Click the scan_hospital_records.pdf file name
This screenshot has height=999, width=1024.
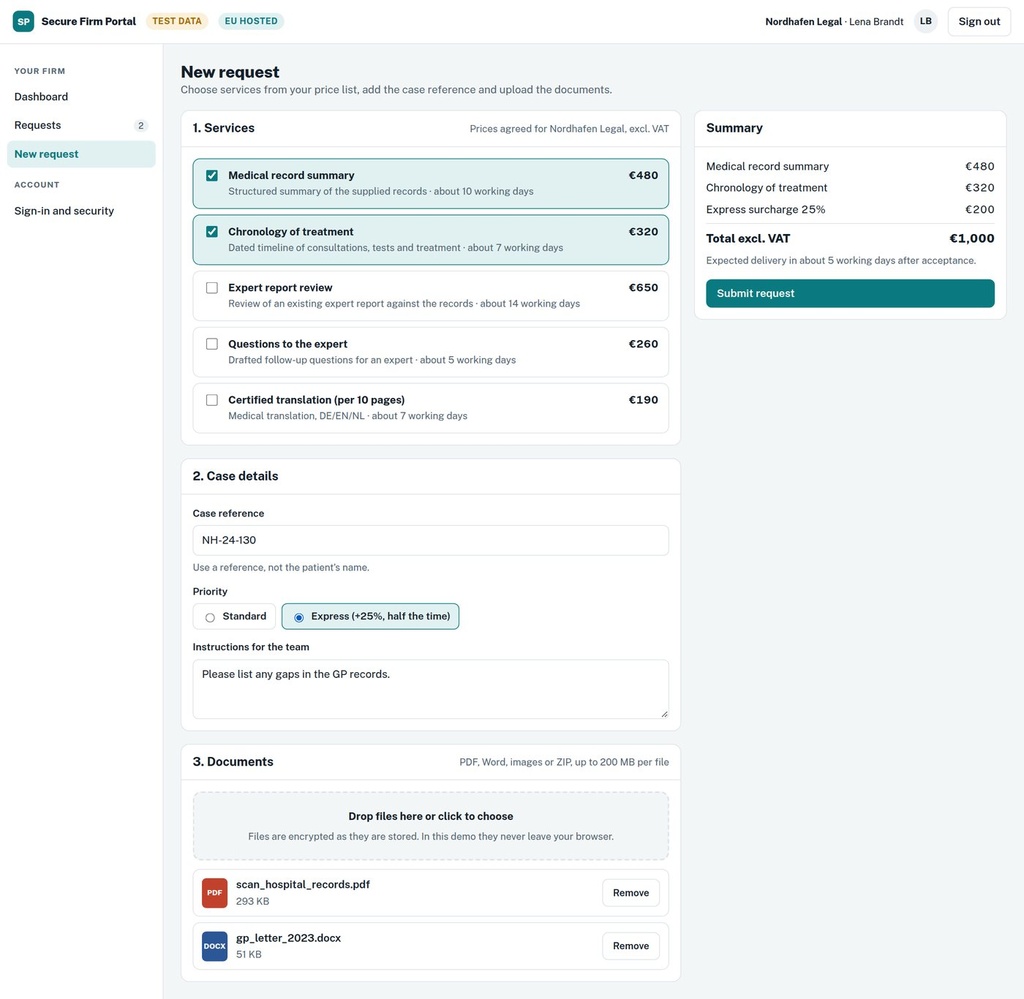pos(302,885)
